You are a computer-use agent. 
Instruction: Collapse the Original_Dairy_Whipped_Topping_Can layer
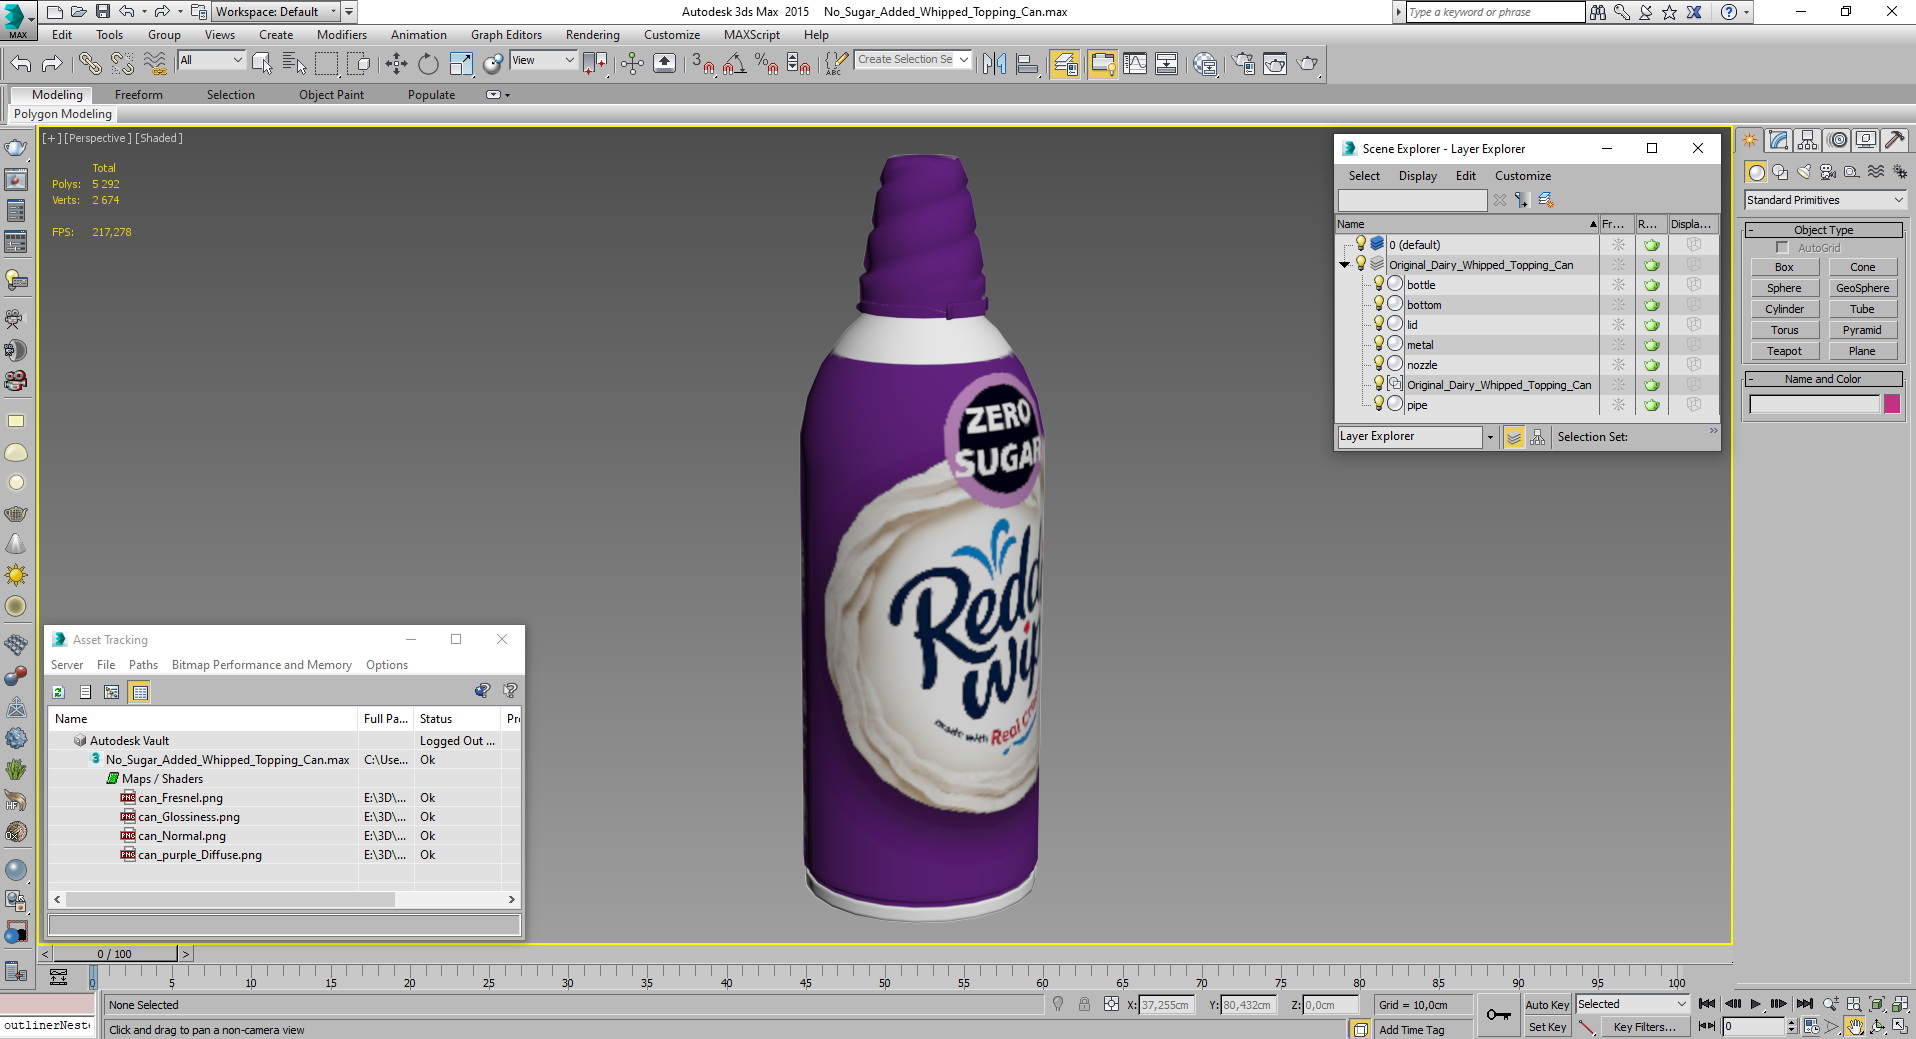point(1345,265)
